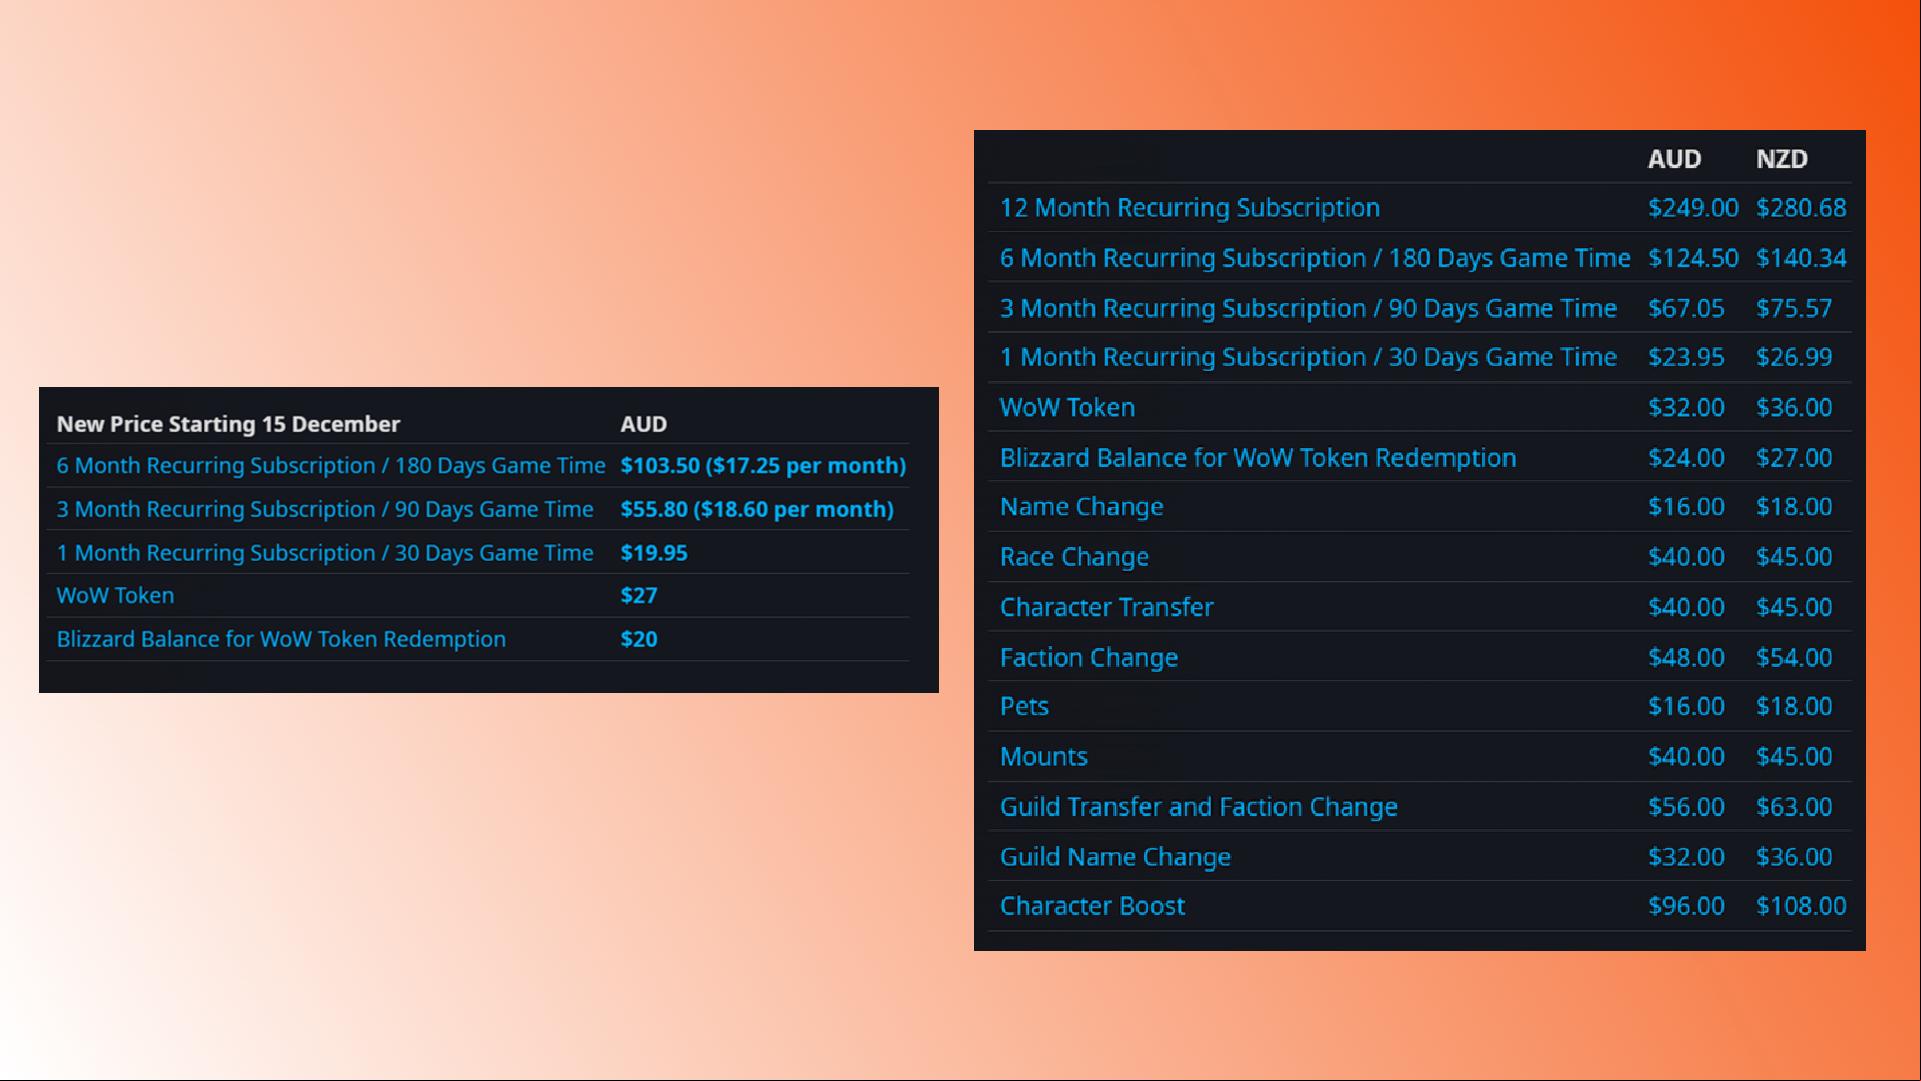The image size is (1921, 1081).
Task: Click '3 Month Recurring Subscription' in left table
Action: click(325, 509)
